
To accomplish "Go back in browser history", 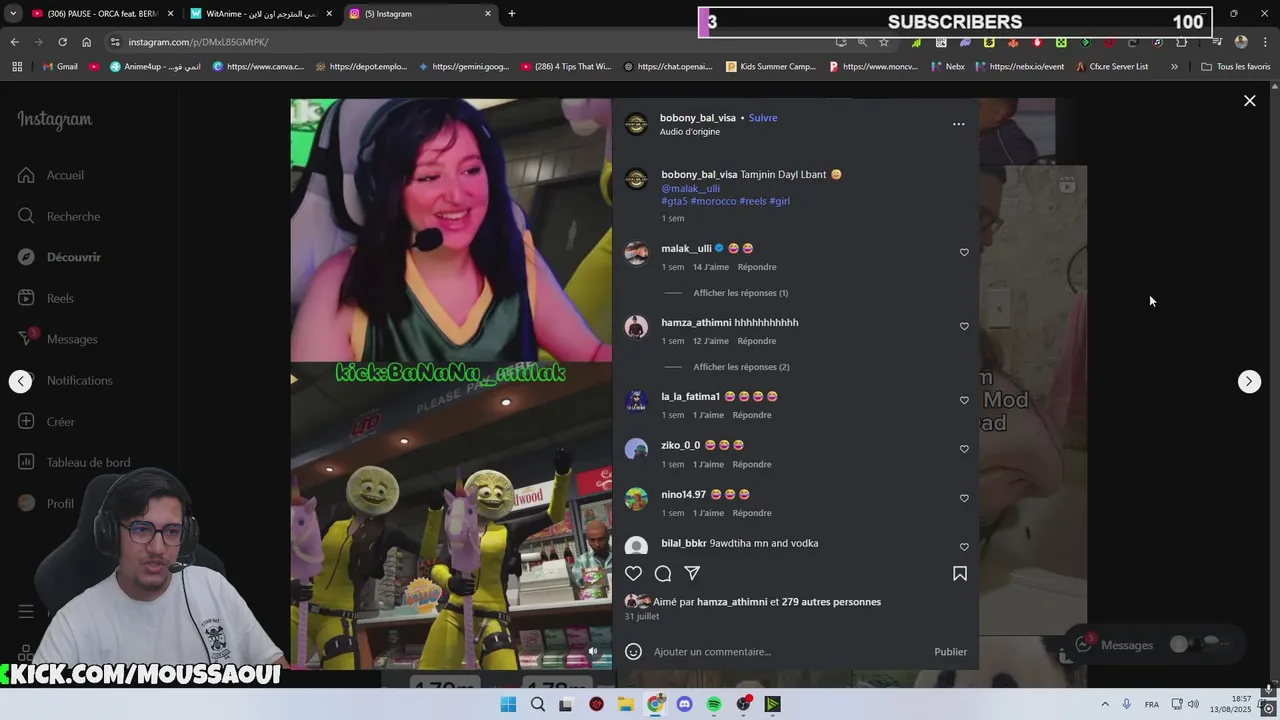I will 15,42.
